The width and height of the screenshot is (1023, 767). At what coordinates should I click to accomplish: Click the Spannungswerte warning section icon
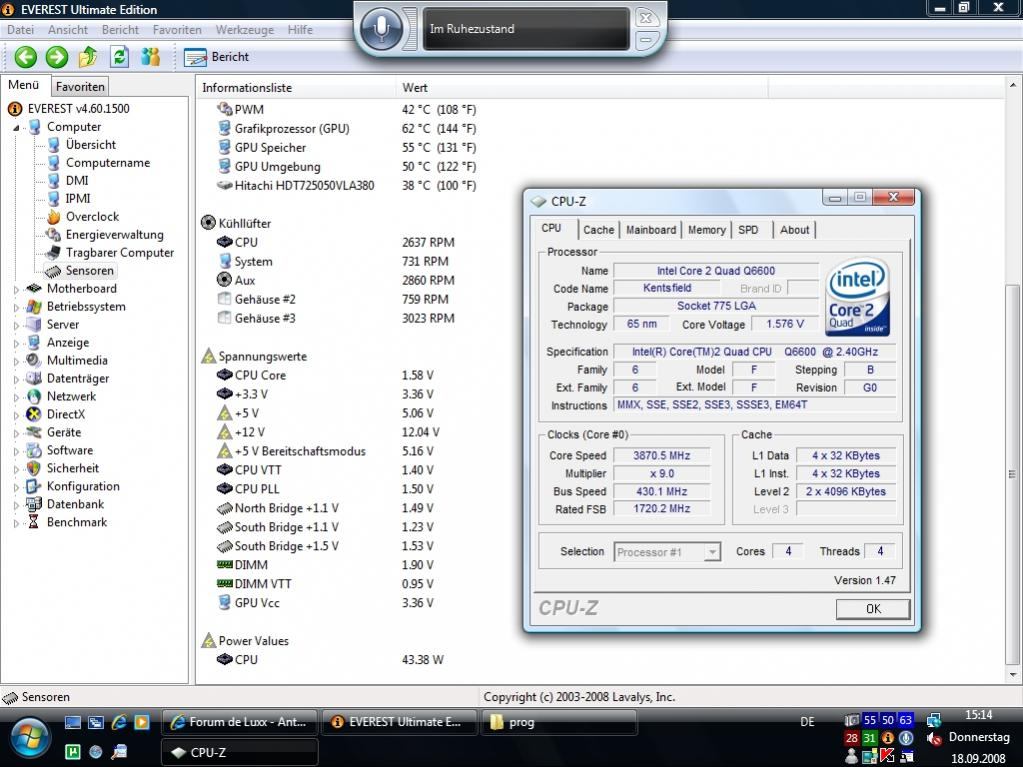point(208,356)
